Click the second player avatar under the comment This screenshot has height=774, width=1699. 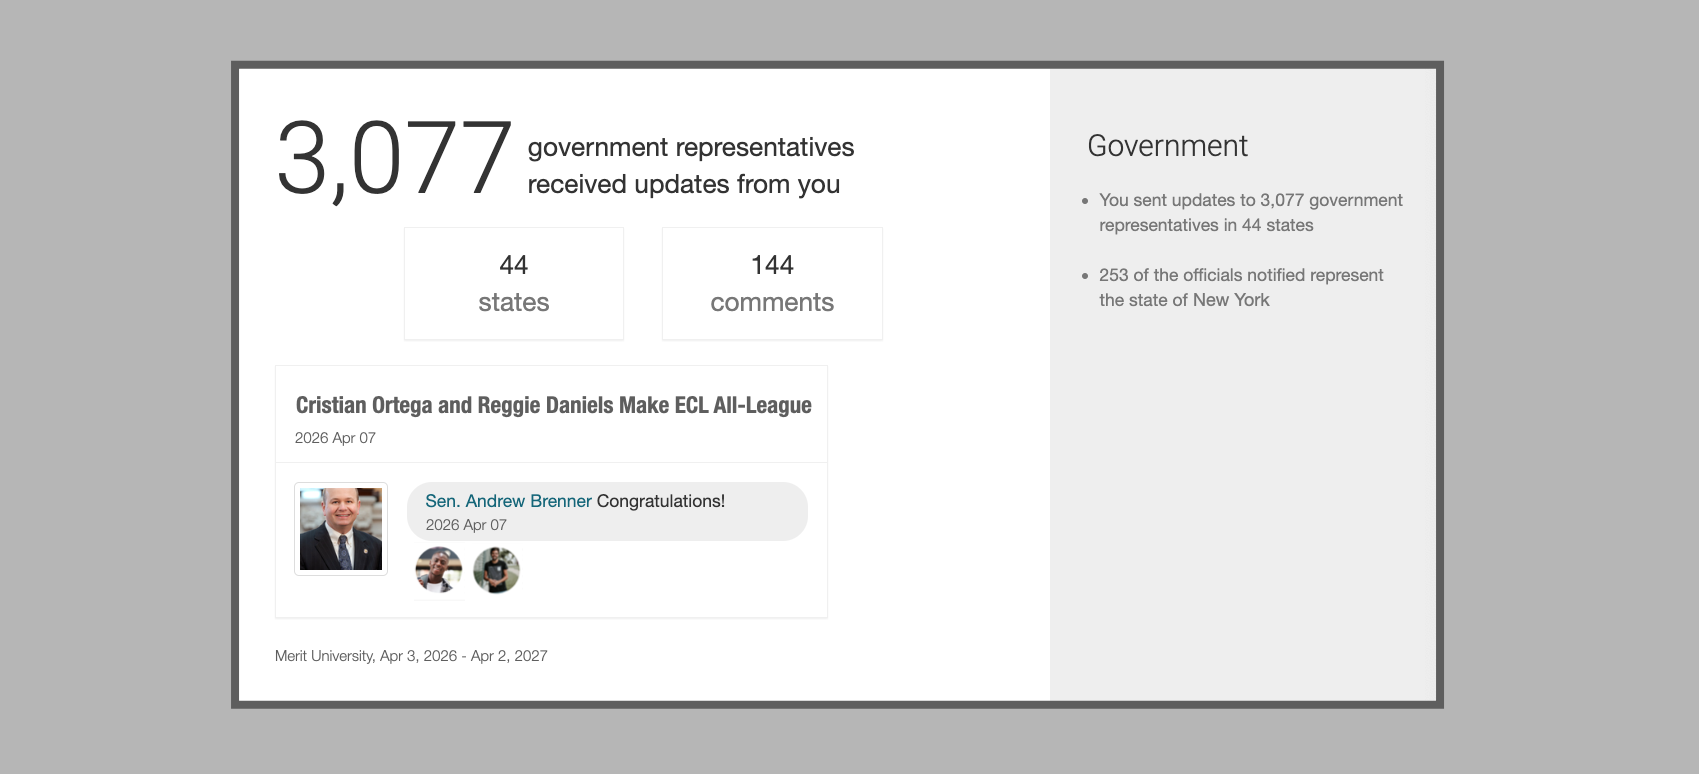tap(496, 570)
